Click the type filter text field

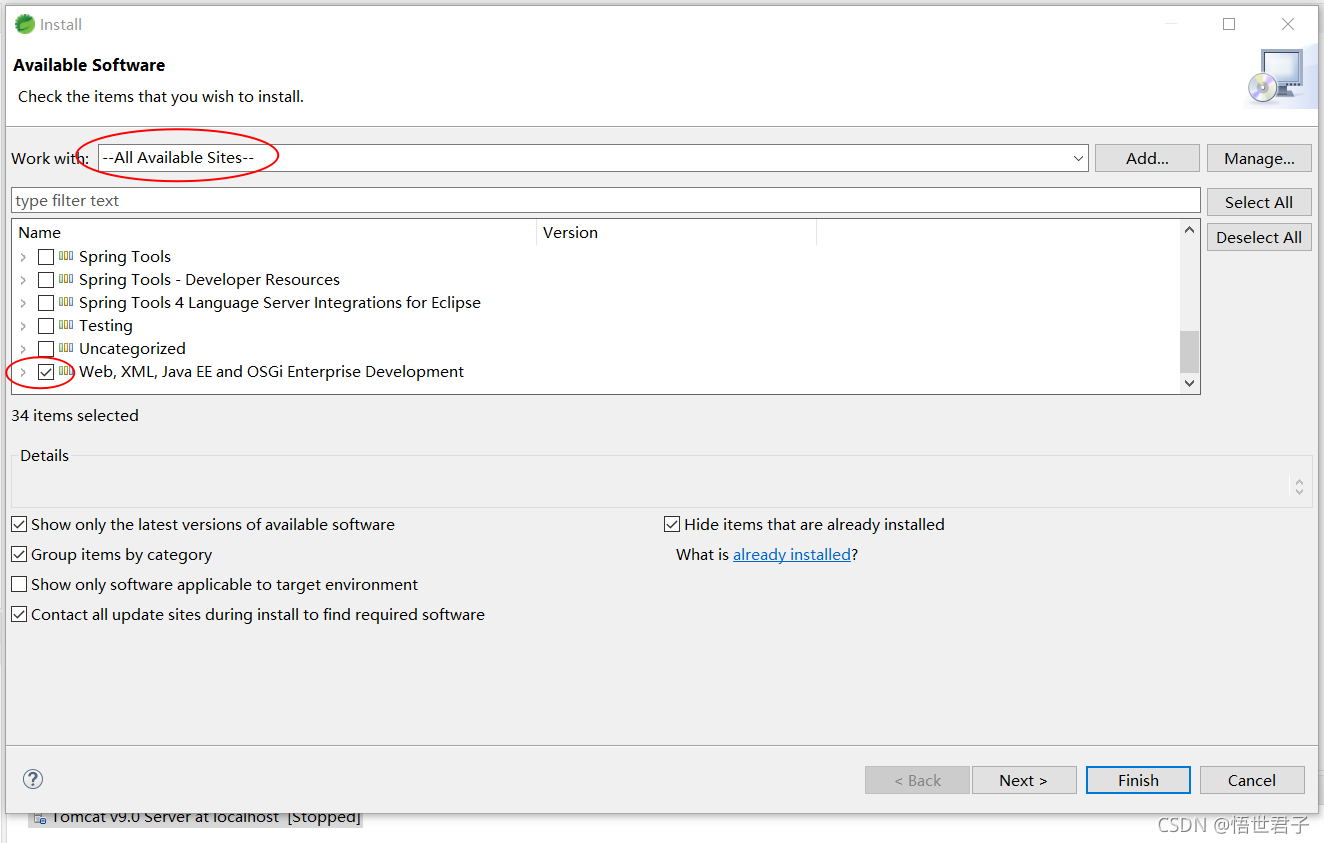tap(606, 200)
